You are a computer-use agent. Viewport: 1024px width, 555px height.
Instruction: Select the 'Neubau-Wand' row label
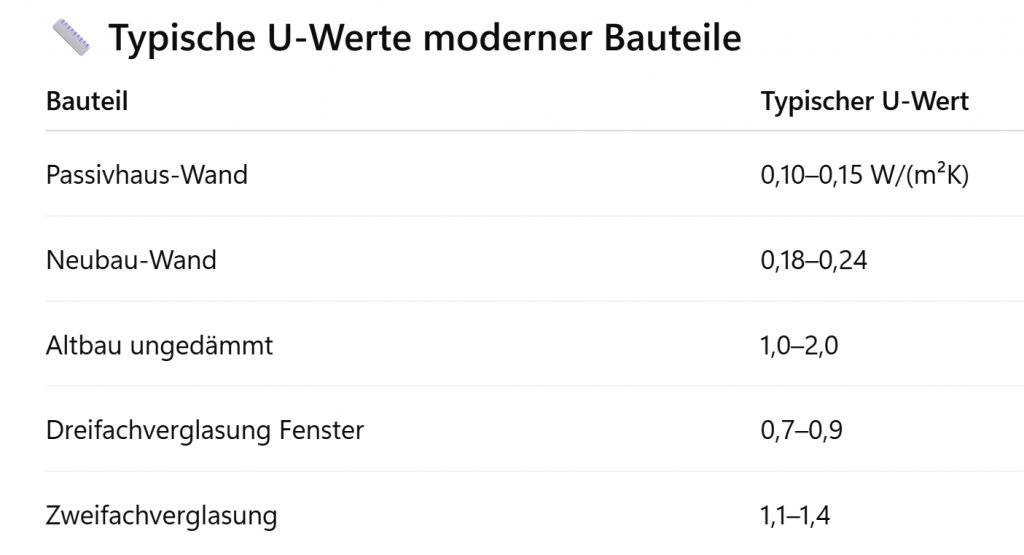point(131,261)
